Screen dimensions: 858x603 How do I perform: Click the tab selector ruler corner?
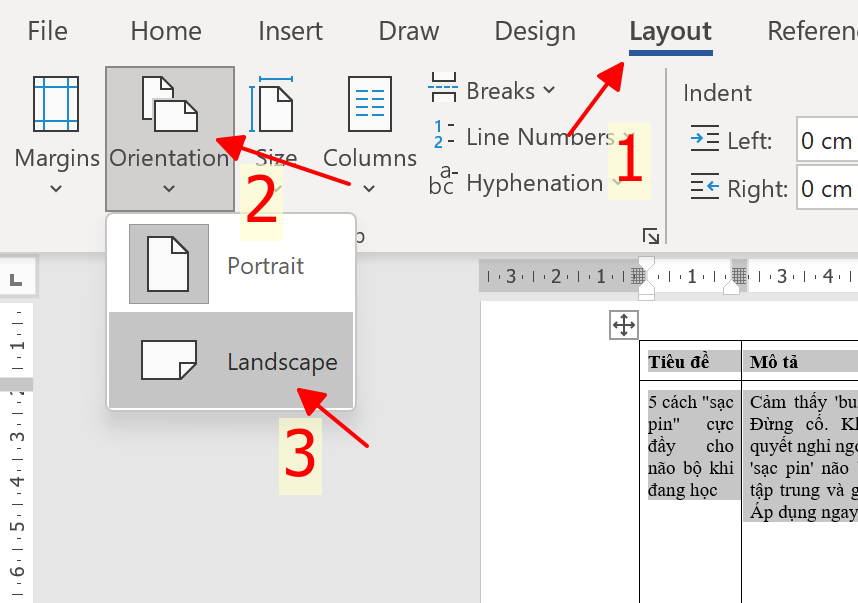coord(16,280)
